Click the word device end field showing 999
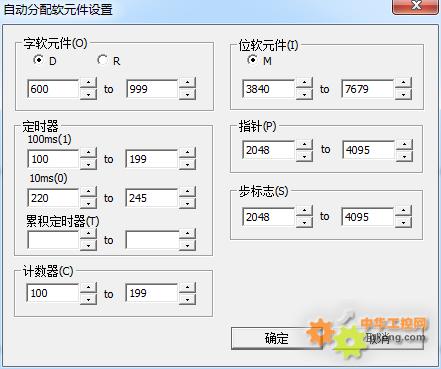Image resolution: width=441 pixels, height=369 pixels. coord(152,89)
